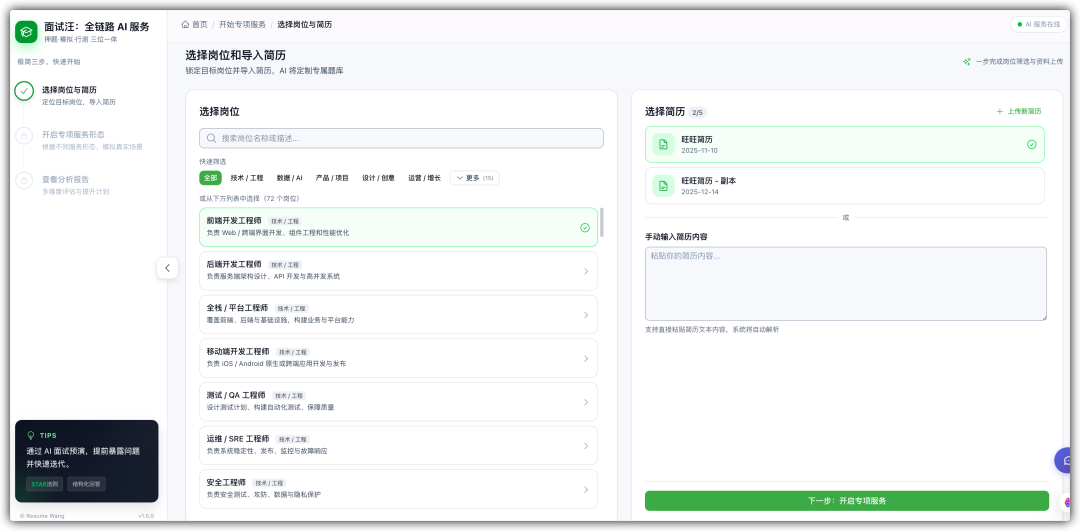
Task: Click the green check step circle icon
Action: coord(24,90)
